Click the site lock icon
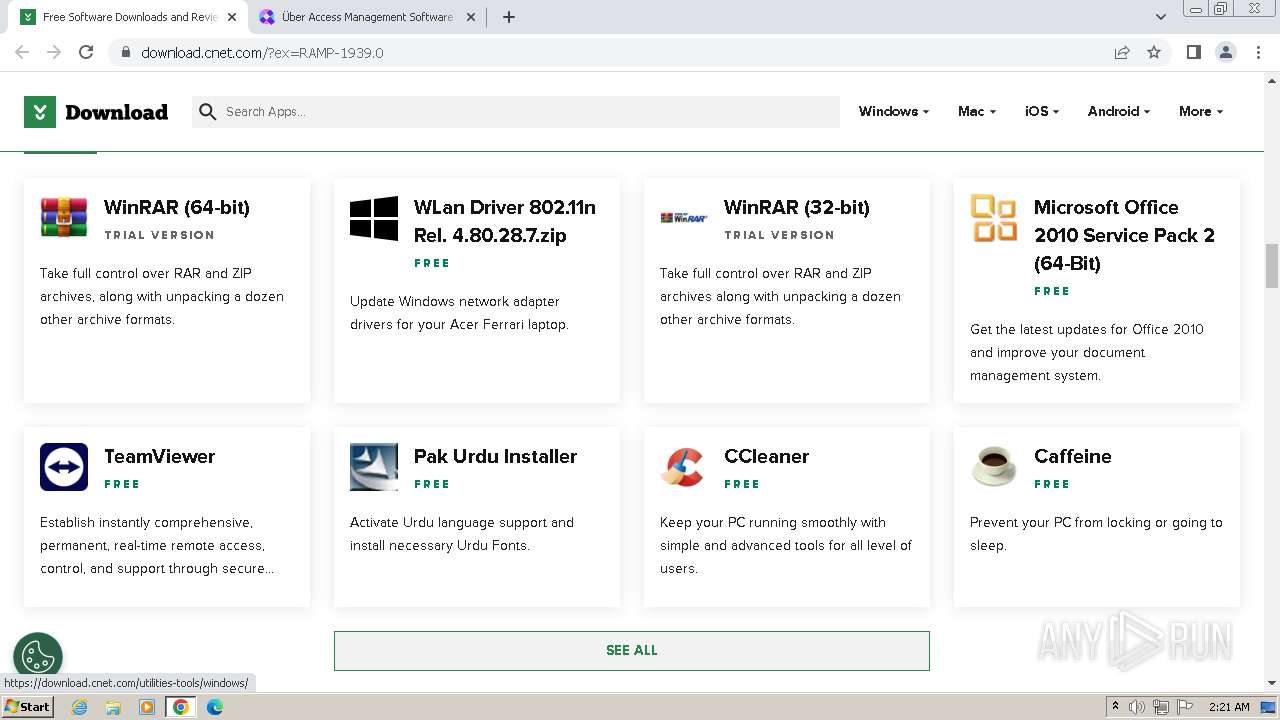 [125, 52]
